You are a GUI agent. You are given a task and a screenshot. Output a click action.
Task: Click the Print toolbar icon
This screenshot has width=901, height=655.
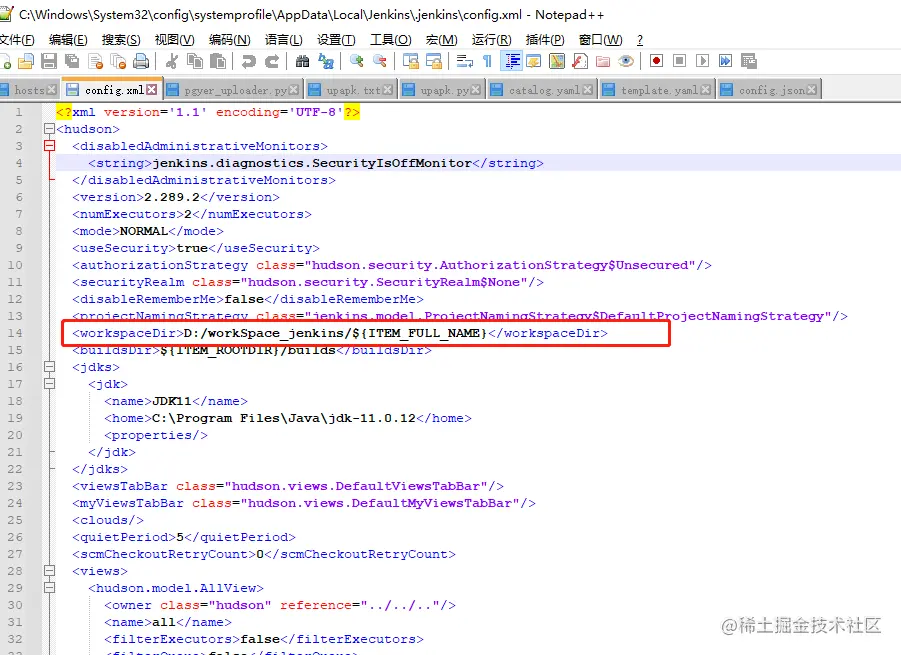140,62
